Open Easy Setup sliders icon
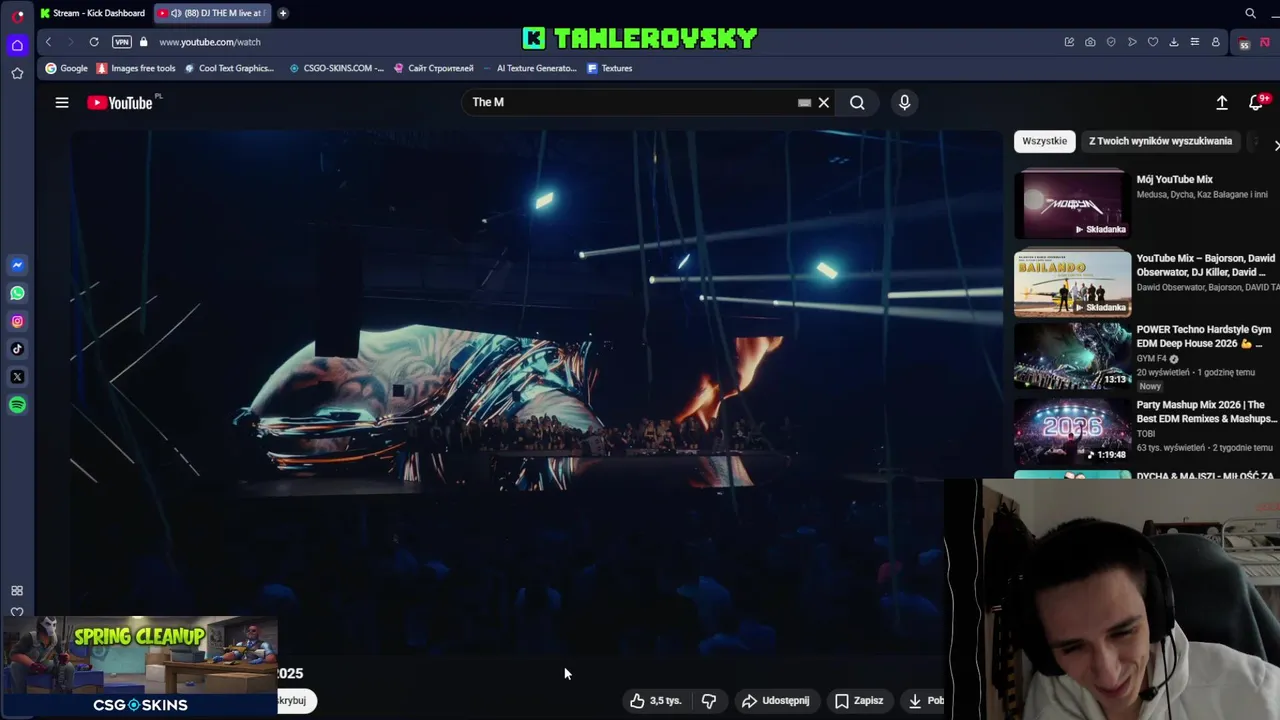Viewport: 1280px width, 720px height. (1195, 42)
